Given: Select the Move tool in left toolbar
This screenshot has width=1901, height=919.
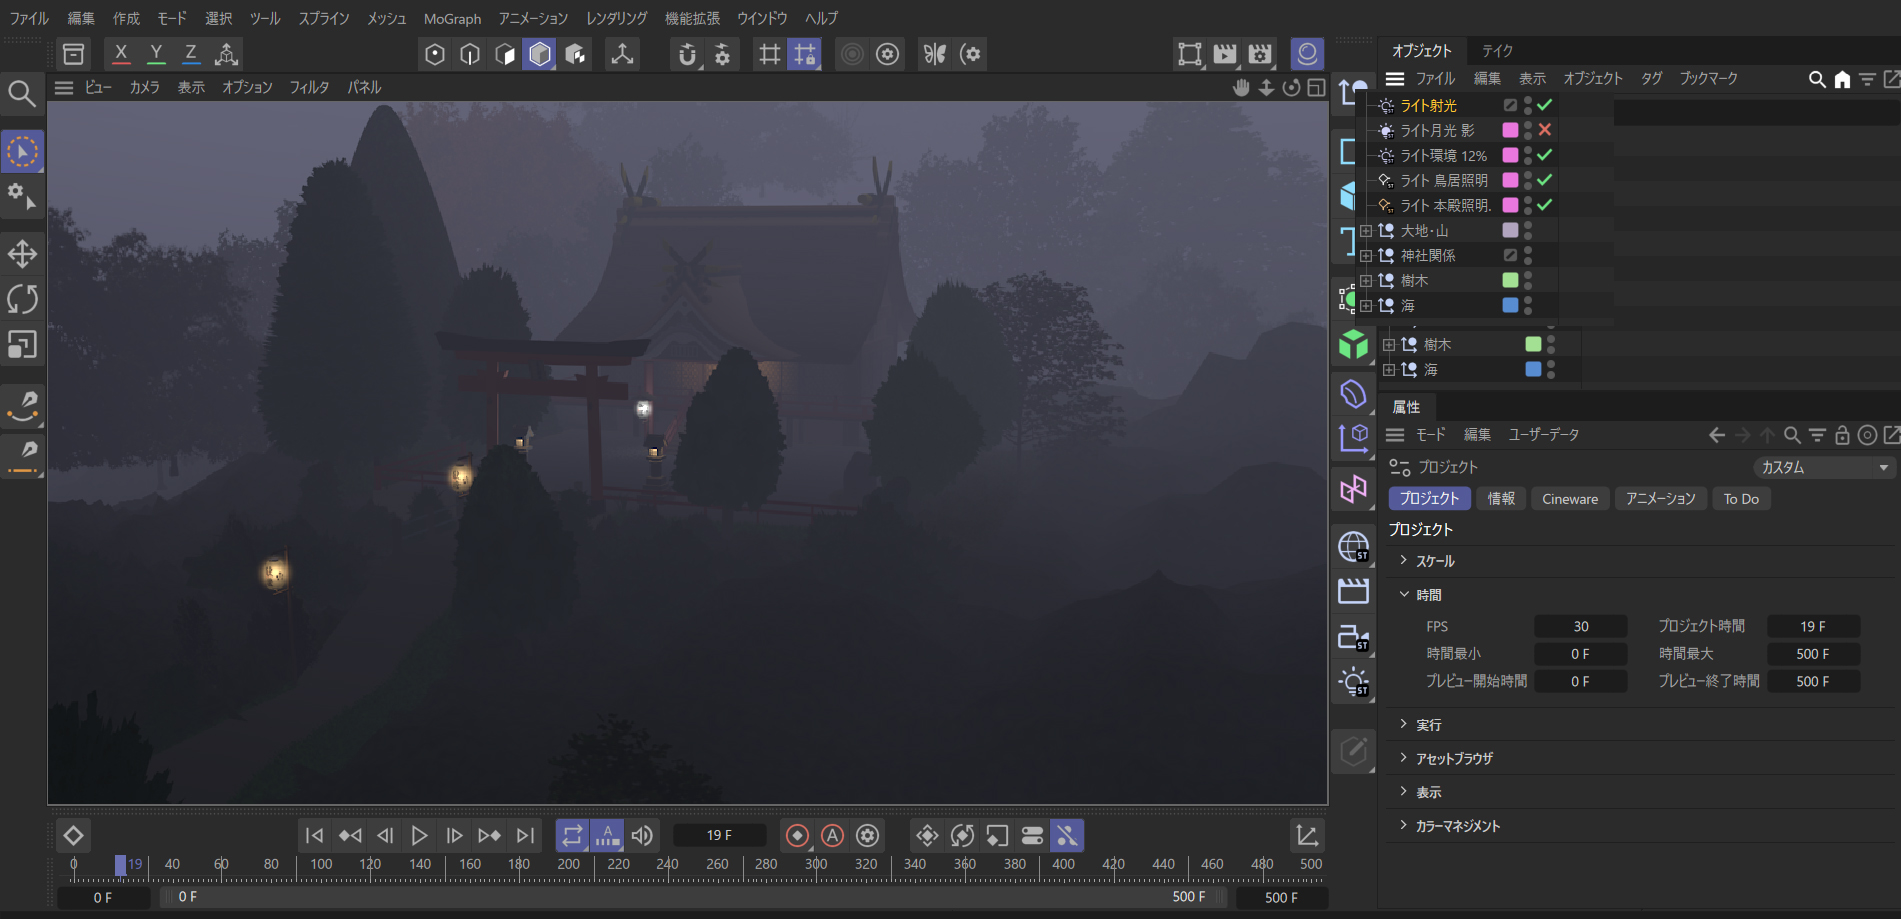Looking at the screenshot, I should pyautogui.click(x=22, y=254).
